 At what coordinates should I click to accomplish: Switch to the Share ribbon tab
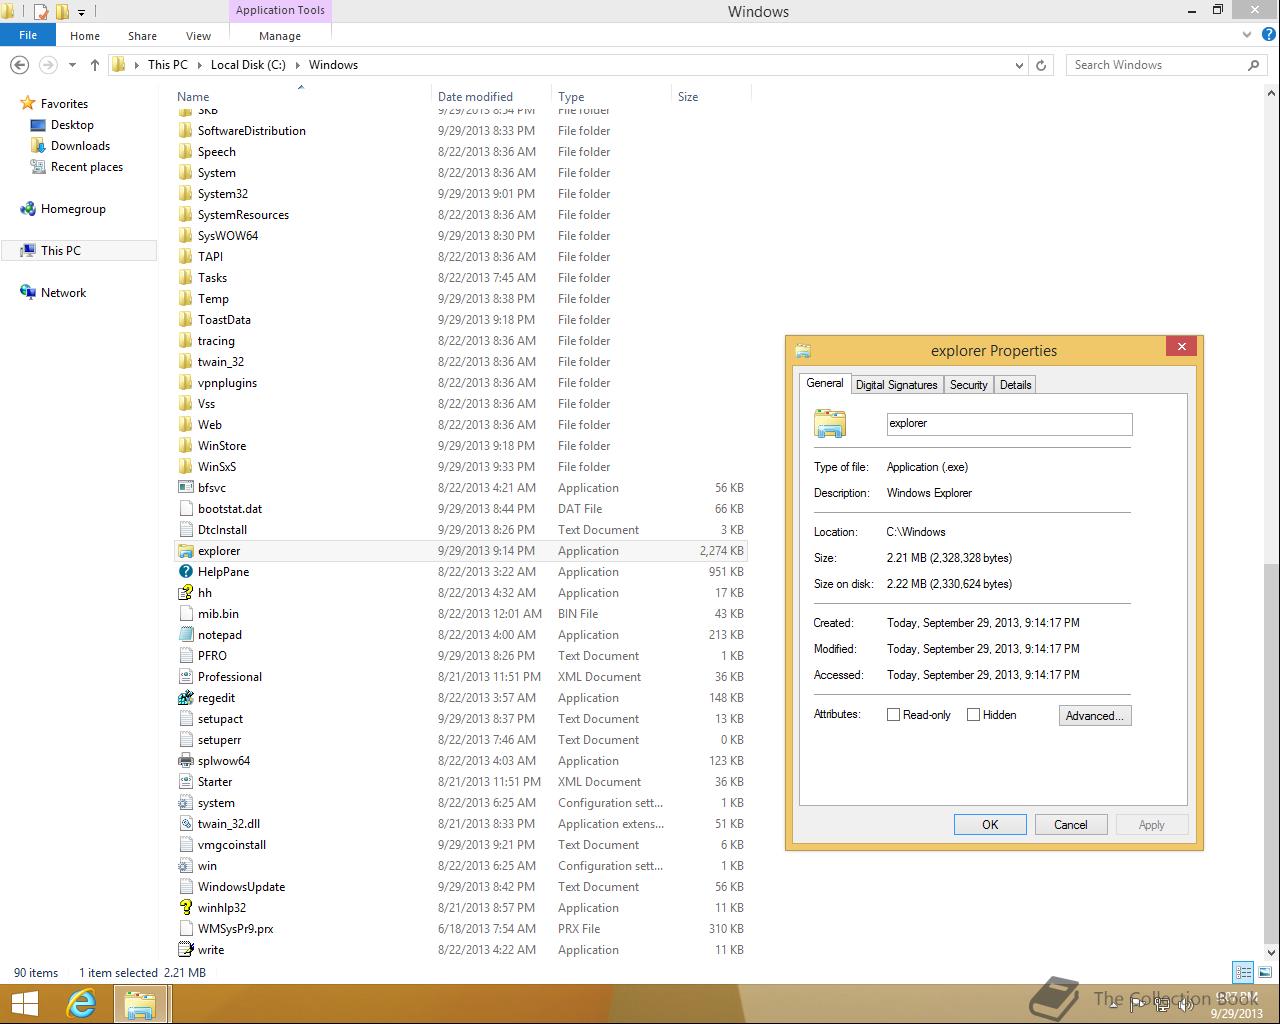coord(142,35)
